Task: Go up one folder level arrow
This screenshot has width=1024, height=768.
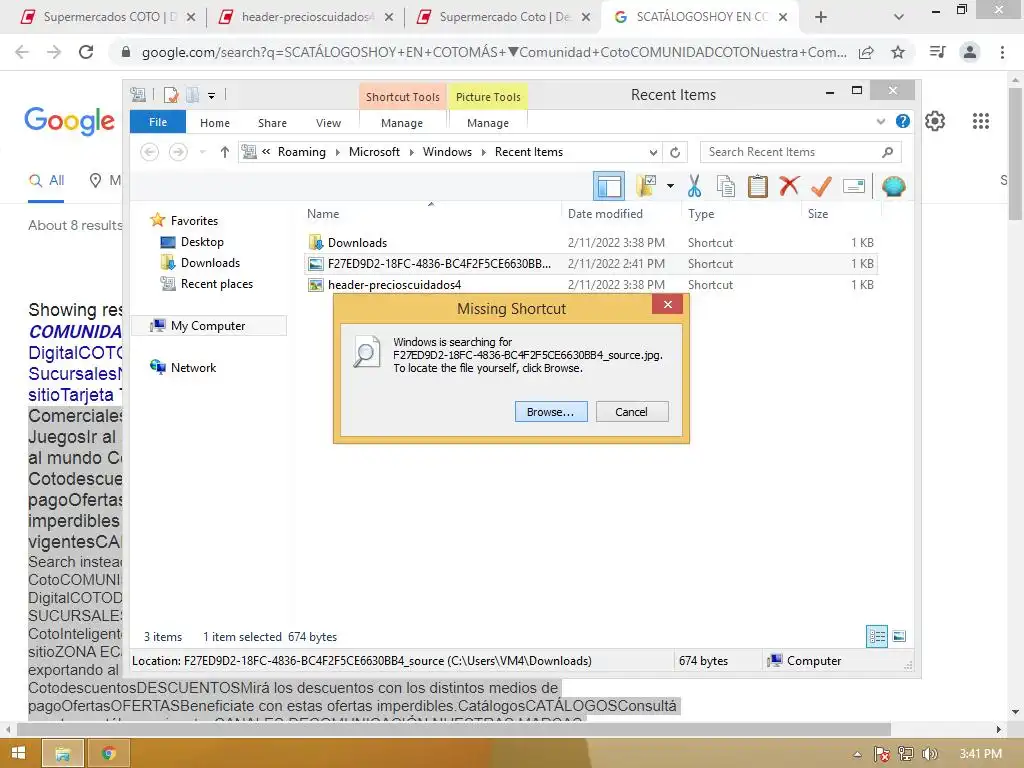Action: pyautogui.click(x=225, y=152)
